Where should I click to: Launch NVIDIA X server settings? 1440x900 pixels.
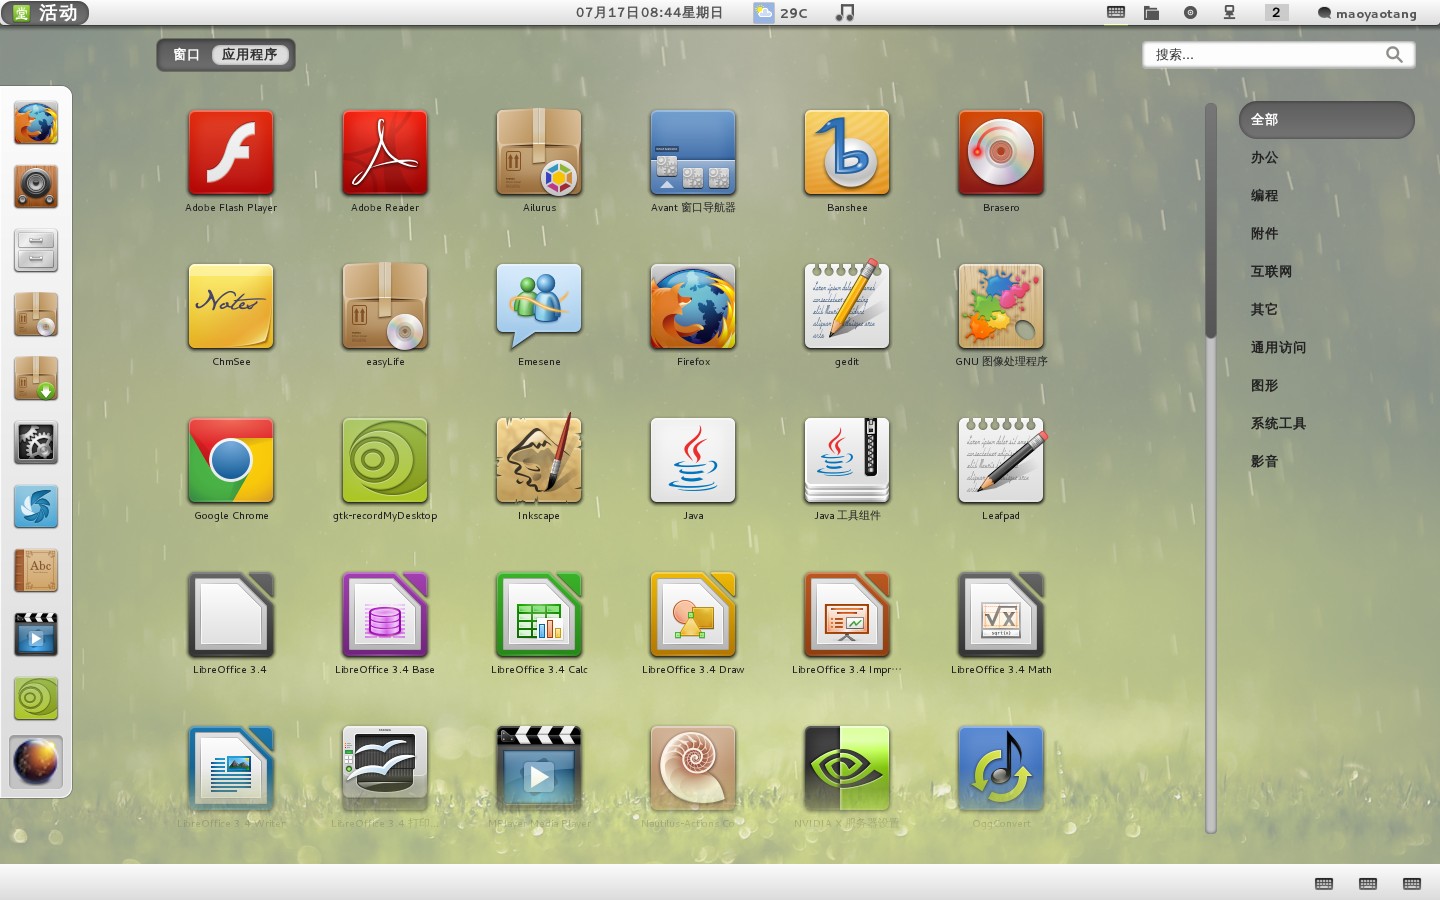(x=847, y=769)
